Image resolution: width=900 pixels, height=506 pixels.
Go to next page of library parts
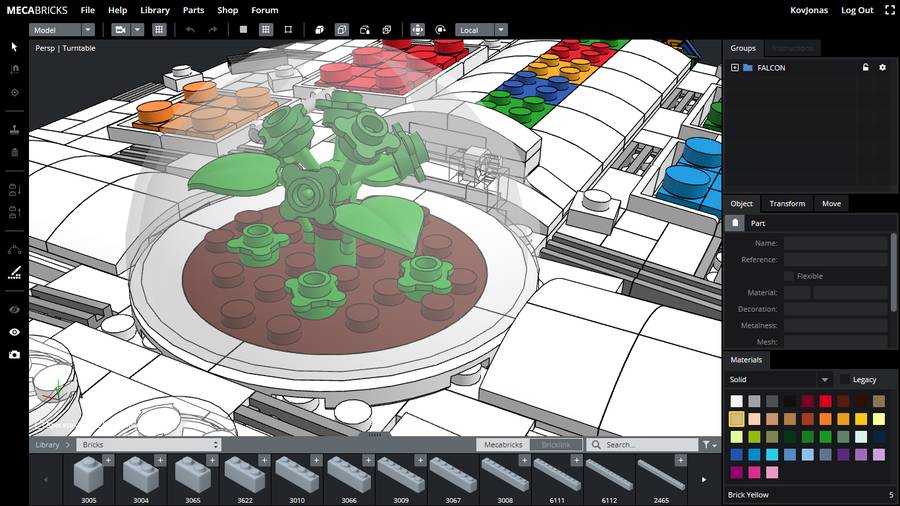click(704, 480)
